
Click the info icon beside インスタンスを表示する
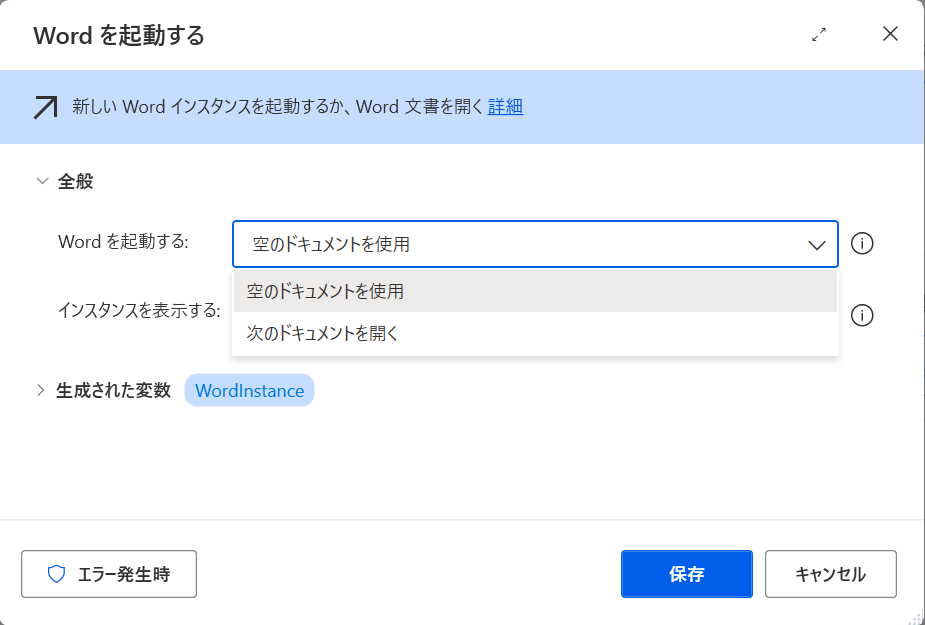(x=862, y=315)
